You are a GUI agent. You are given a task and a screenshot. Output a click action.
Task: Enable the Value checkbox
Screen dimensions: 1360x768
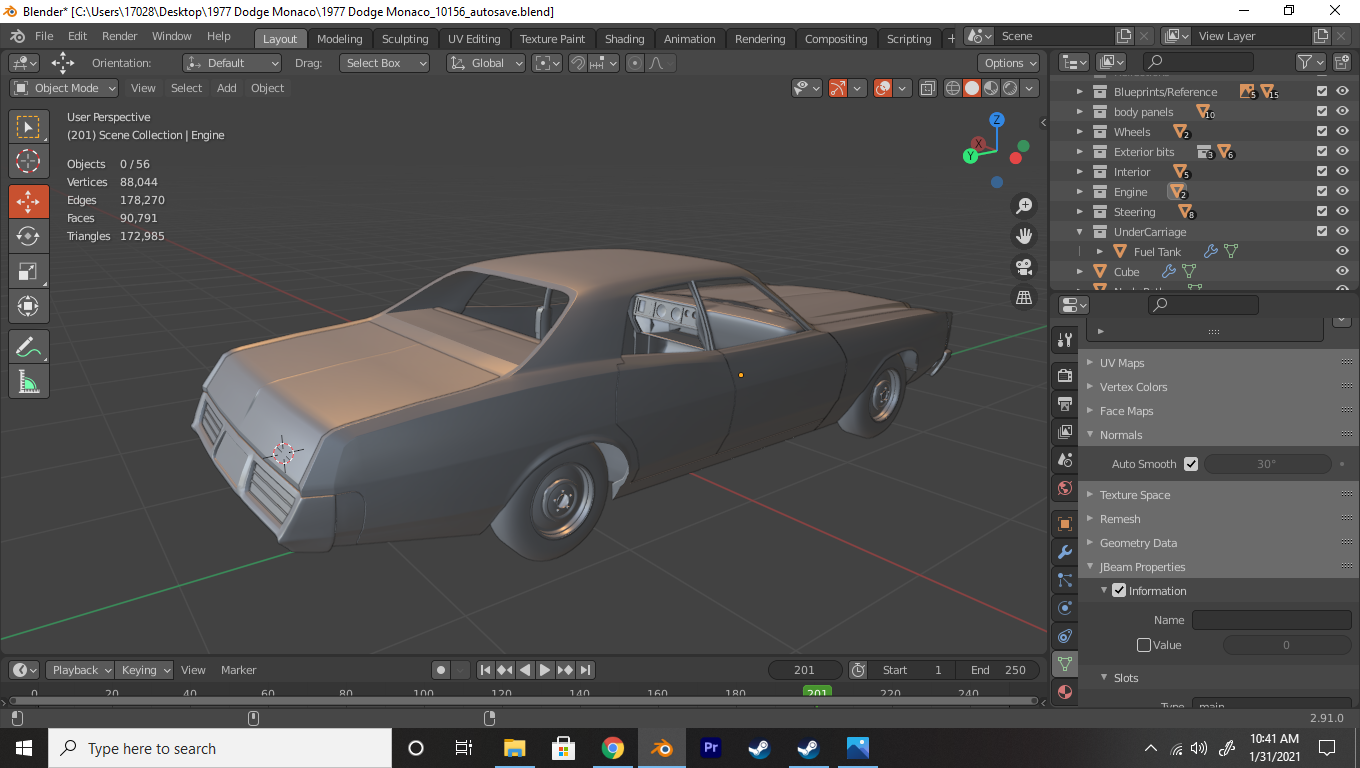(1144, 645)
